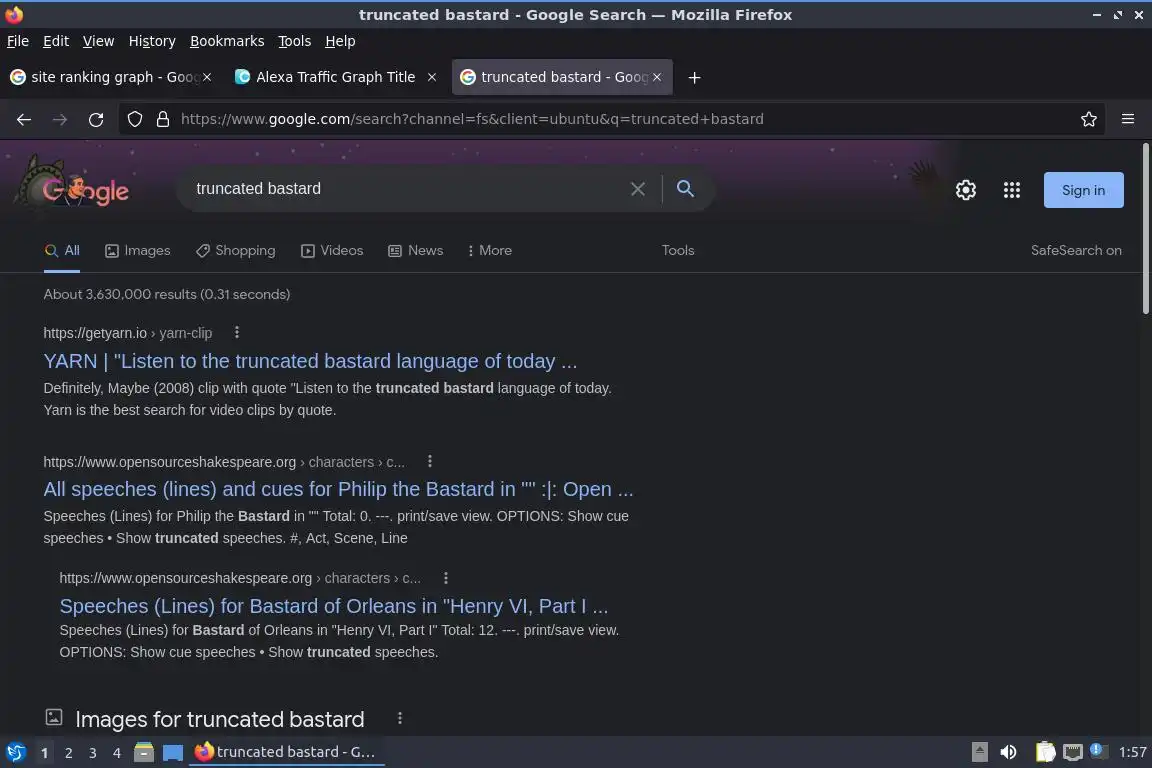The height and width of the screenshot is (768, 1152).
Task: Go back to the previous page
Action: (24, 119)
